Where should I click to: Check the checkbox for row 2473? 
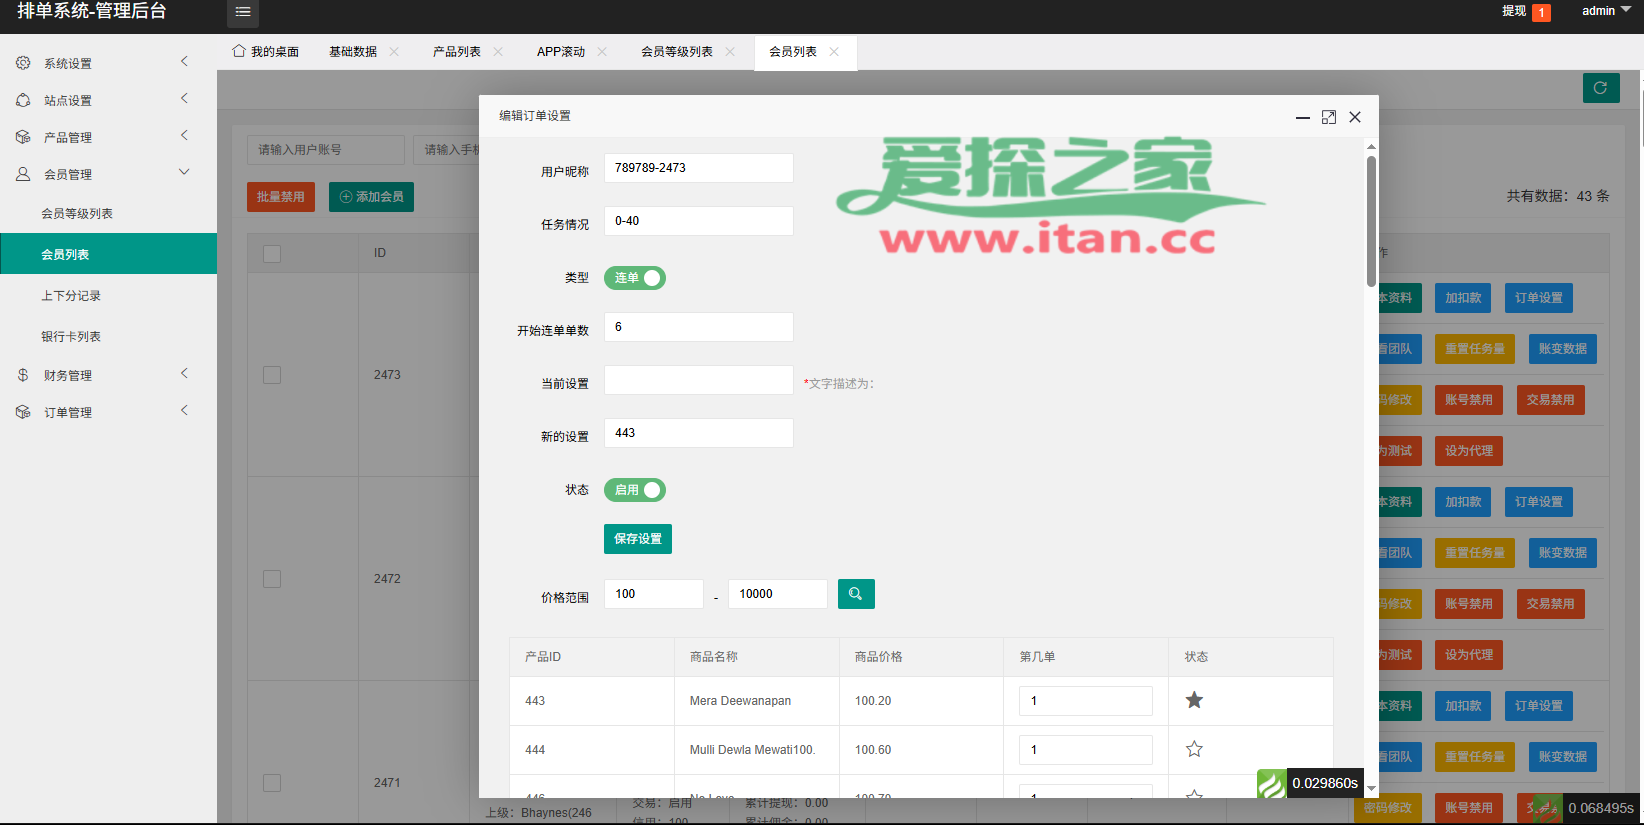click(272, 375)
